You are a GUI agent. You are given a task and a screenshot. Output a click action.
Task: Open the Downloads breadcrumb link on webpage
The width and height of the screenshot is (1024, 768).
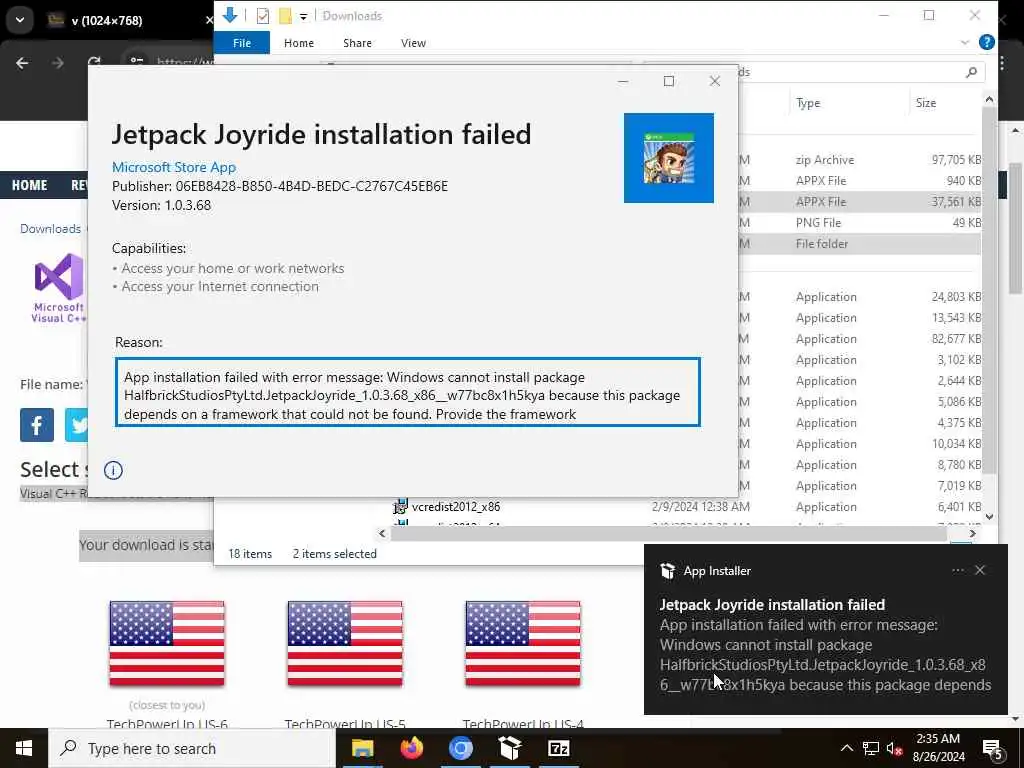pos(50,229)
